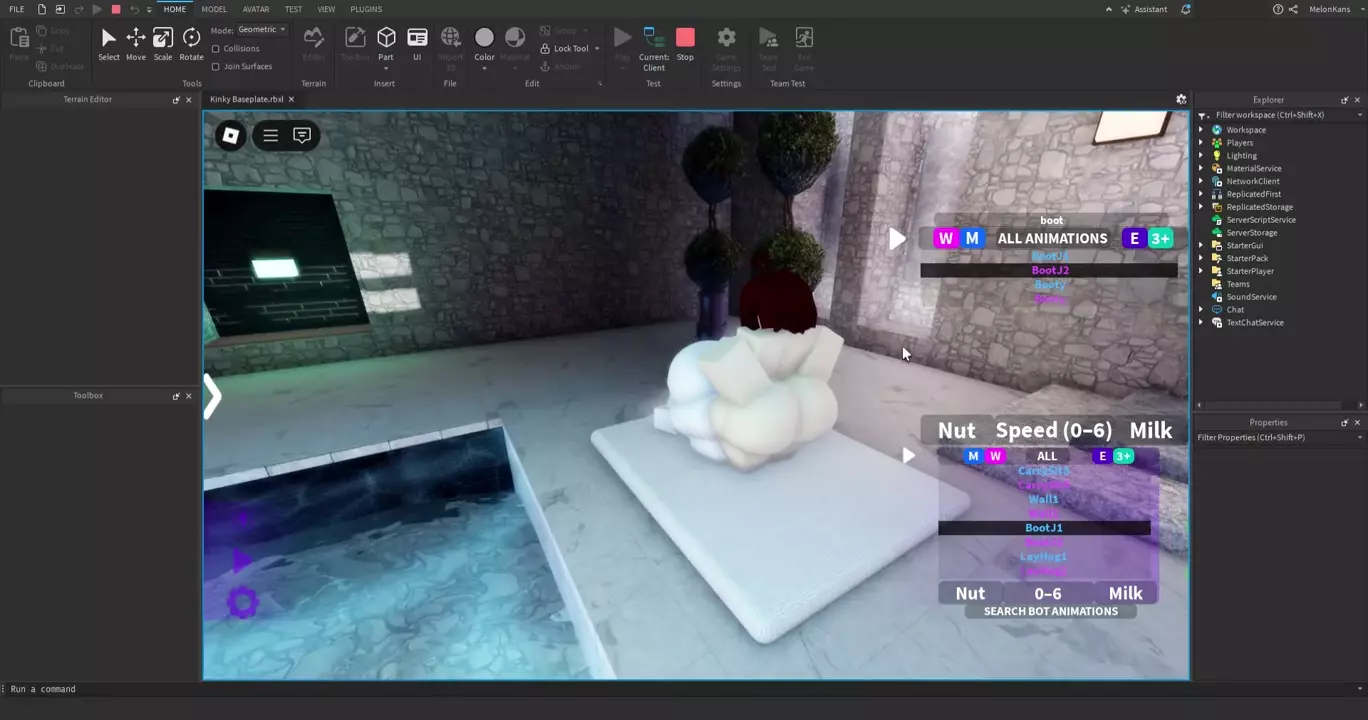The height and width of the screenshot is (720, 1368).
Task: Activate the Scale tool
Action: coord(163,43)
